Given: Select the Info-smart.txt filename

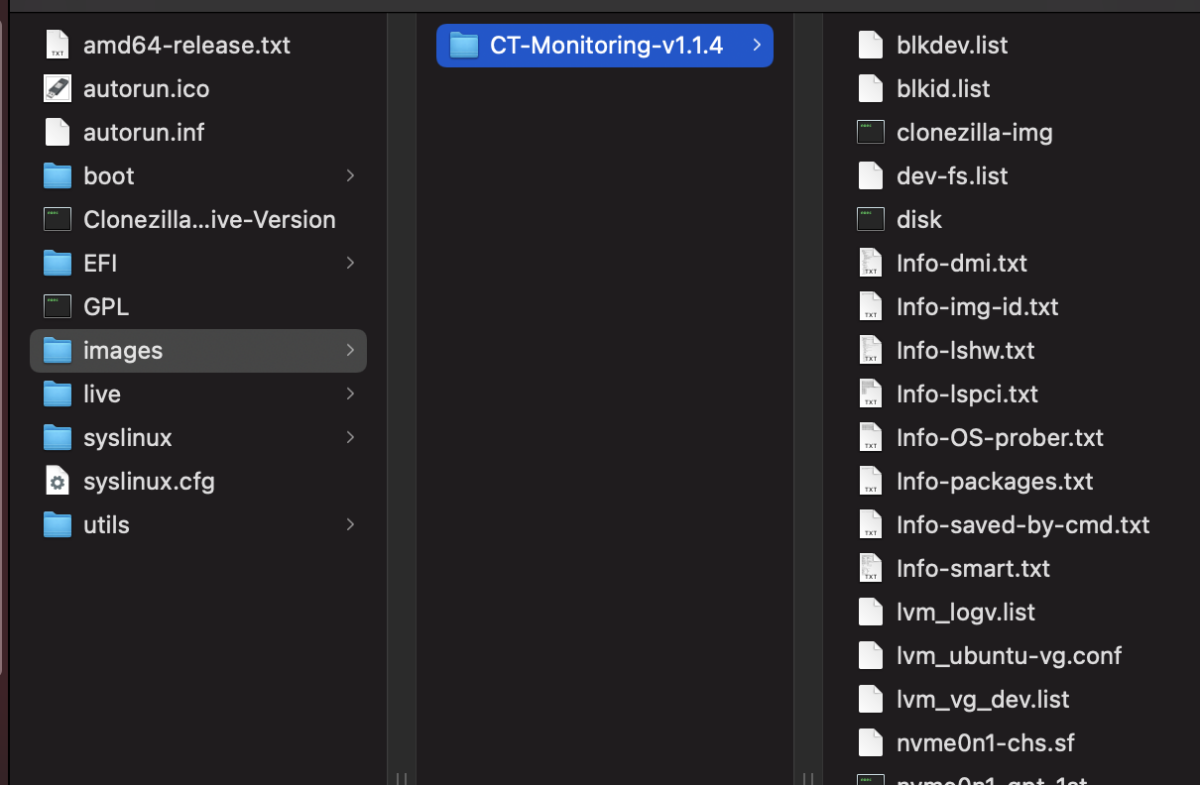Looking at the screenshot, I should [974, 568].
